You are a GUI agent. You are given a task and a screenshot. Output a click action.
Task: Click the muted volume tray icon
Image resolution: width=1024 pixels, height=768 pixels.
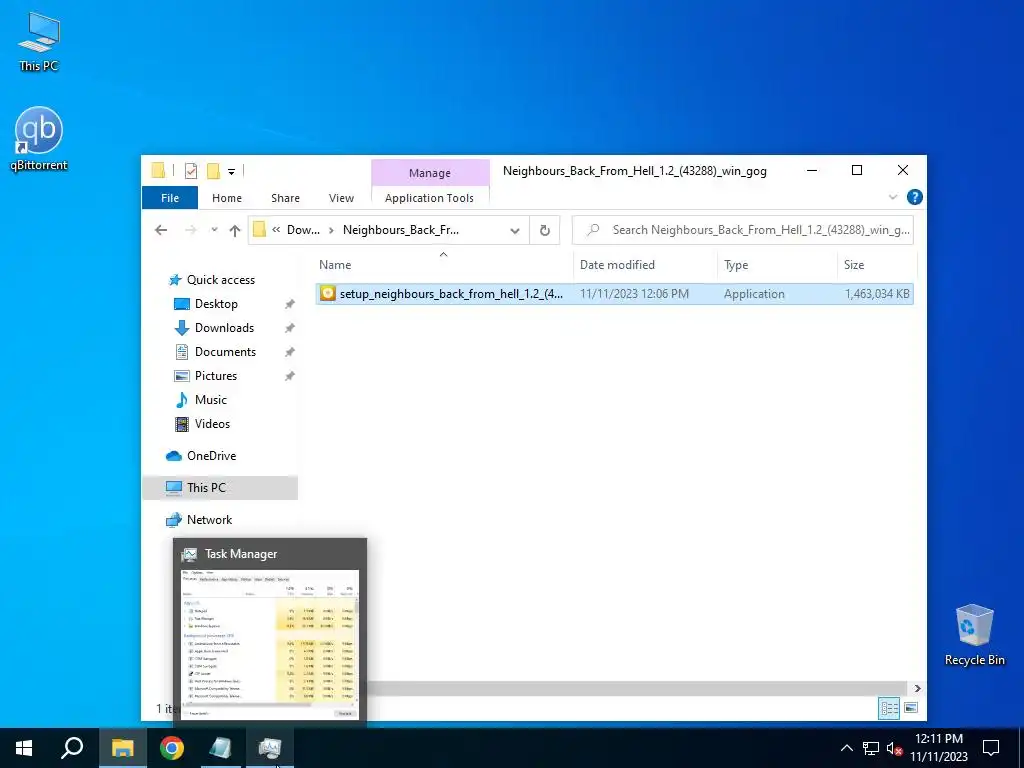click(895, 748)
